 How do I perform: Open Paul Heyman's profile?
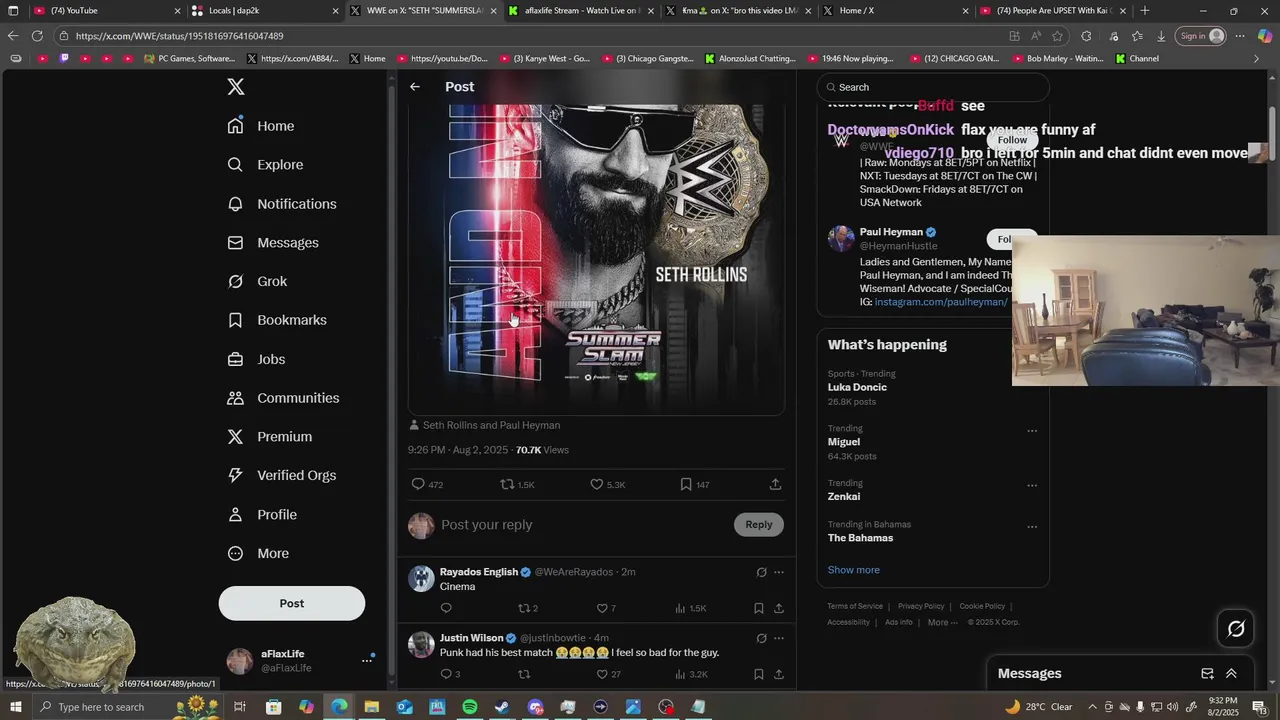click(x=891, y=232)
